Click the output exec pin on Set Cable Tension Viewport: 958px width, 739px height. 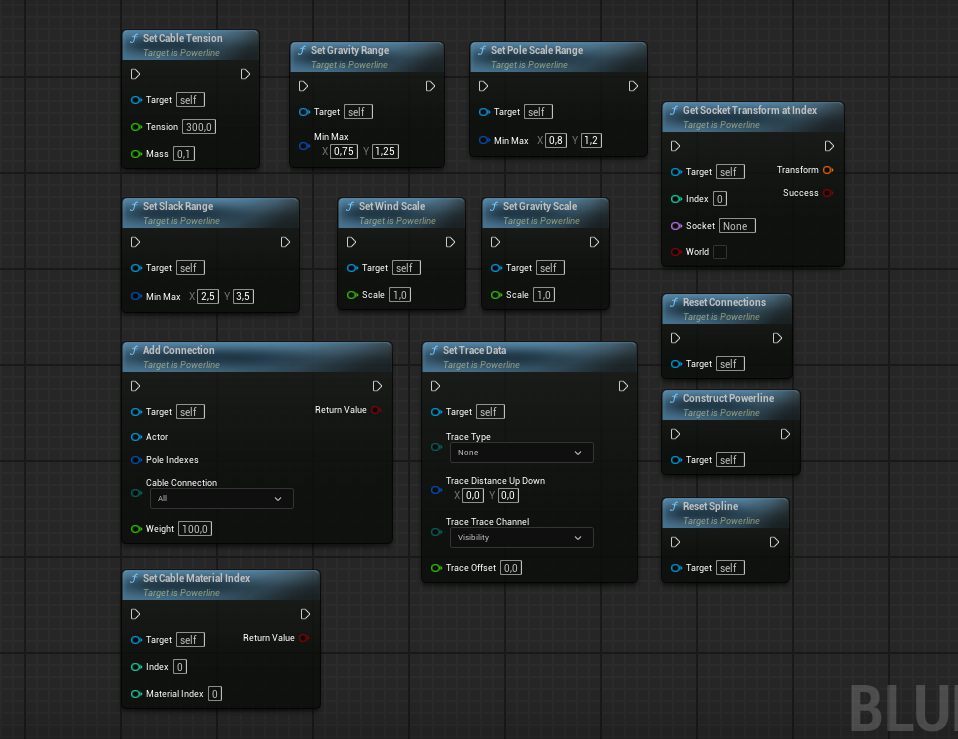click(x=245, y=73)
